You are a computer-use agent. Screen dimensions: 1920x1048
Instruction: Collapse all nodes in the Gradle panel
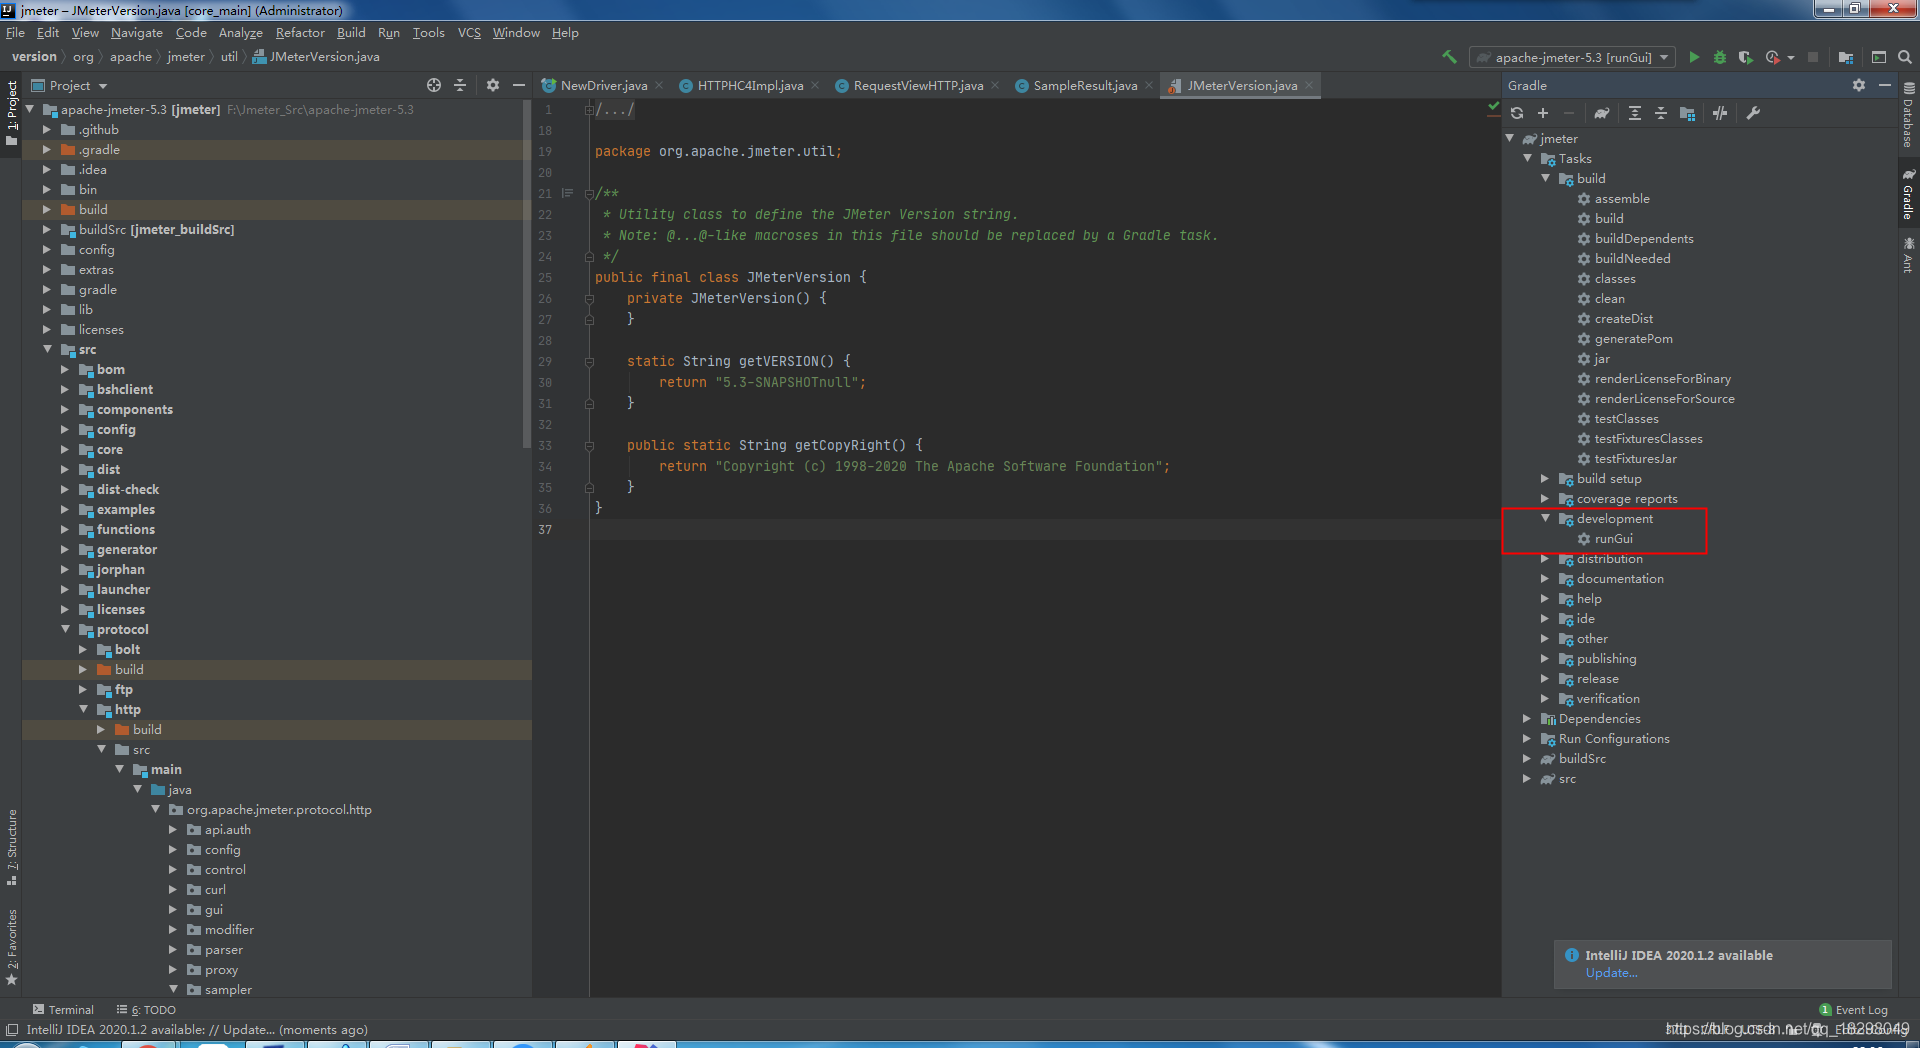pyautogui.click(x=1661, y=113)
